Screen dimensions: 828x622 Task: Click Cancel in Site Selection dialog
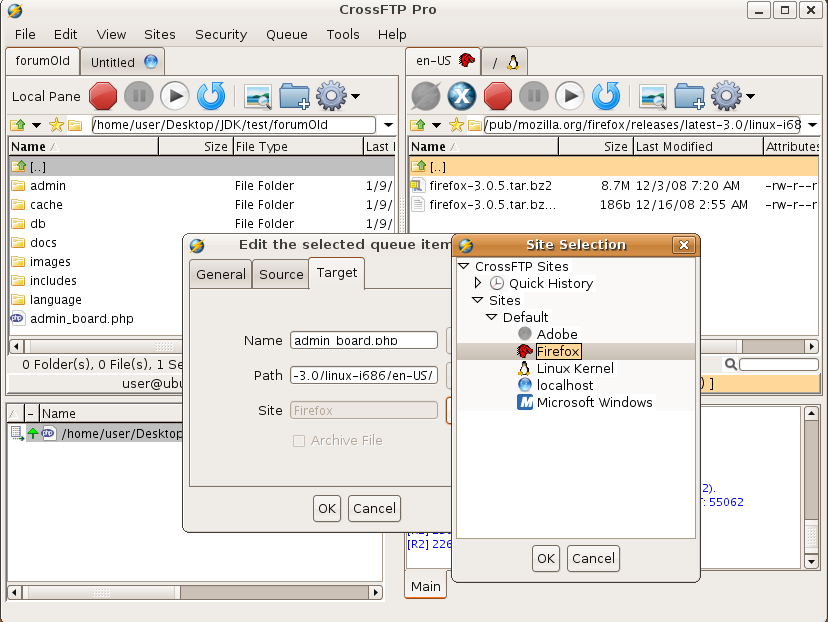click(x=593, y=559)
